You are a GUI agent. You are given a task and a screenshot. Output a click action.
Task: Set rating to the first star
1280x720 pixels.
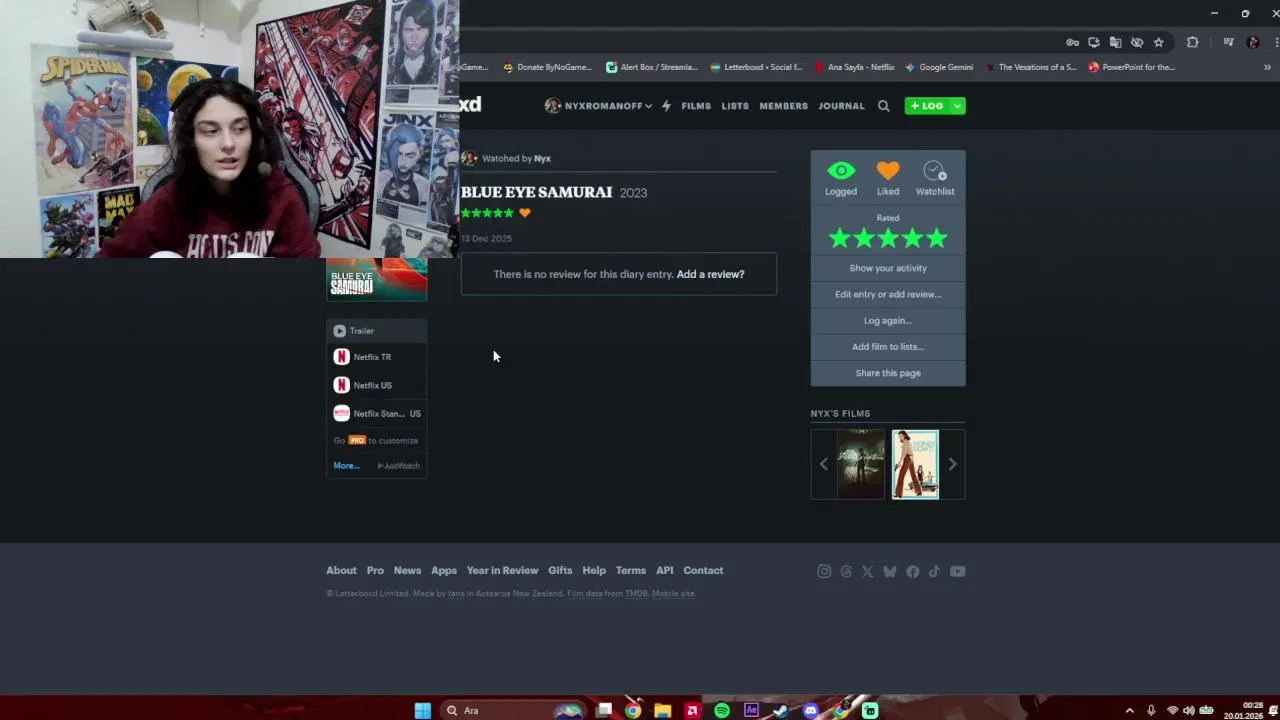(x=839, y=238)
